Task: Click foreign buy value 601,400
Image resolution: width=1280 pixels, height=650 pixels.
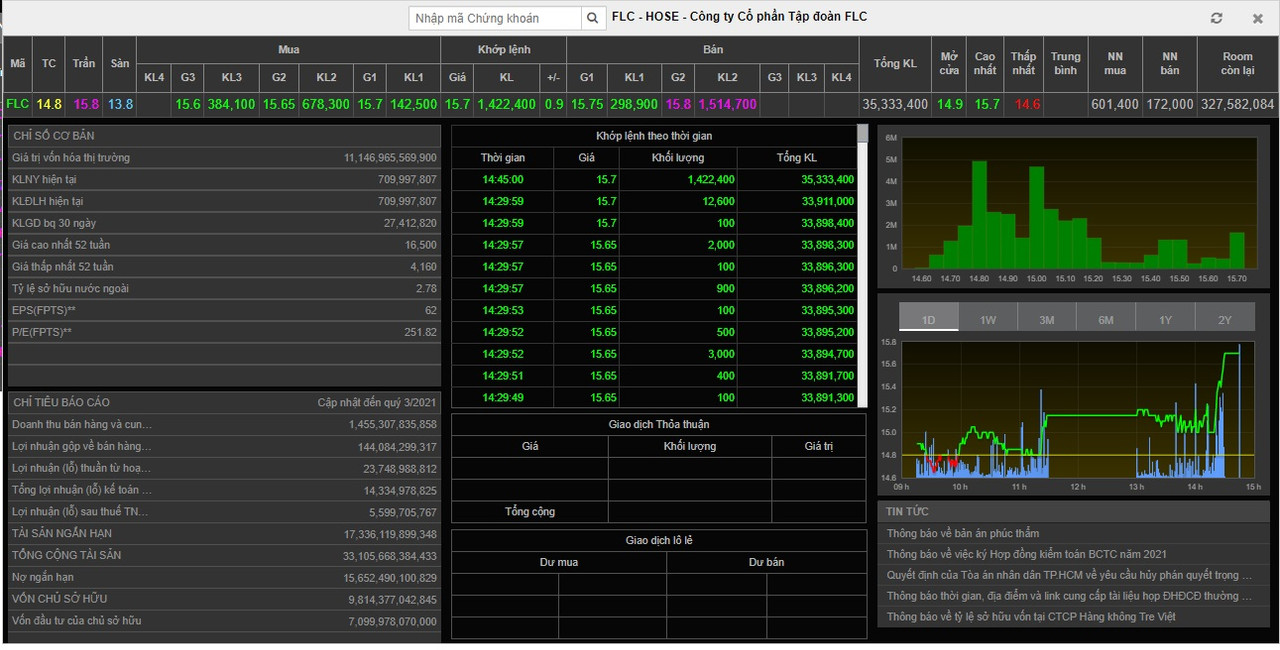Action: pos(1115,104)
